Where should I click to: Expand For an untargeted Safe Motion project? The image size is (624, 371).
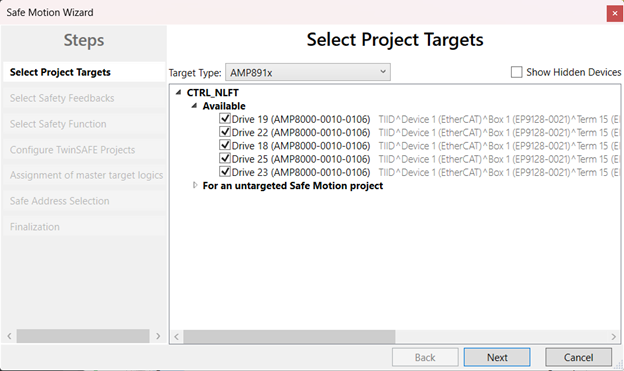pos(195,185)
